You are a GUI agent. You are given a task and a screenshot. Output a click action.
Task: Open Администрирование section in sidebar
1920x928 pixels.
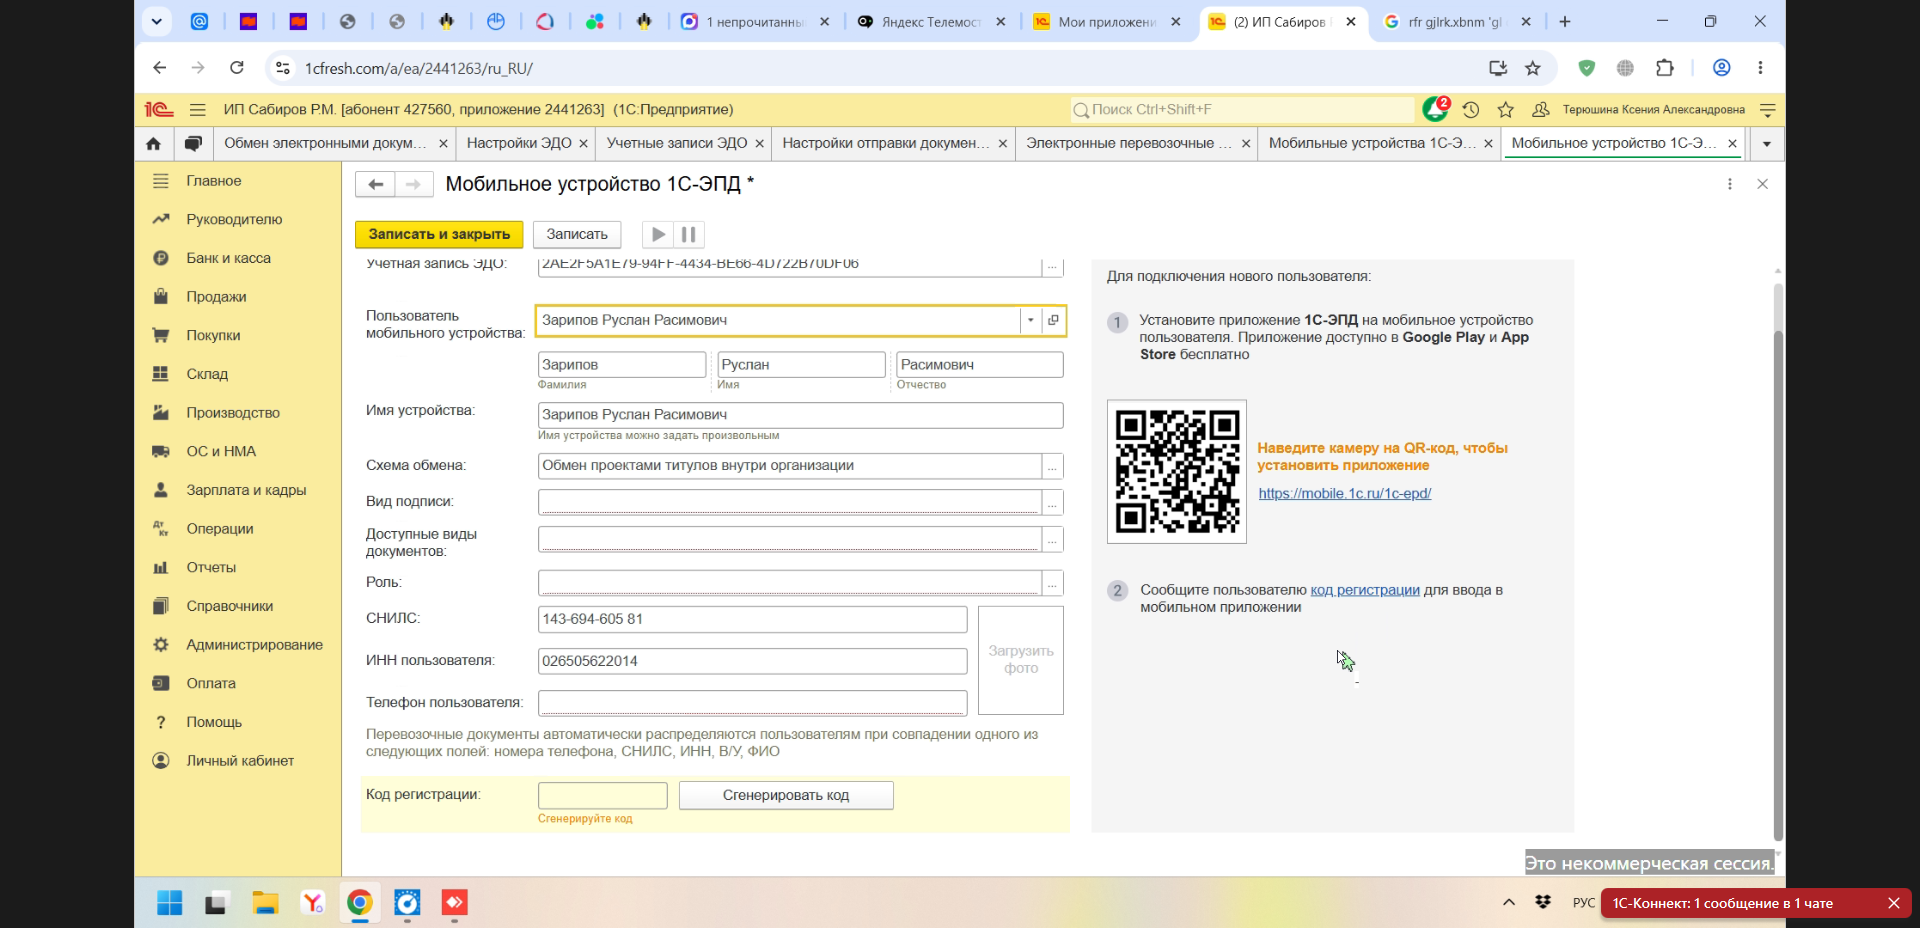pos(238,645)
